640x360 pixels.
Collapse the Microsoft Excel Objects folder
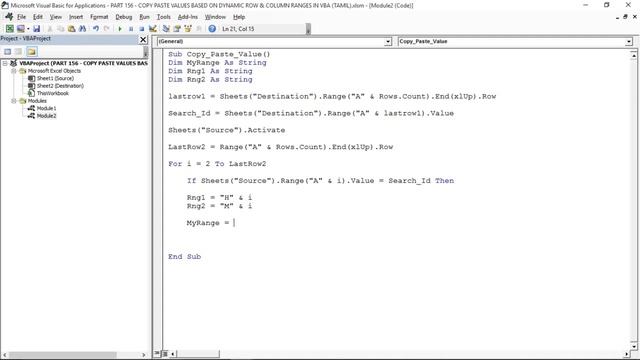[x=13, y=71]
